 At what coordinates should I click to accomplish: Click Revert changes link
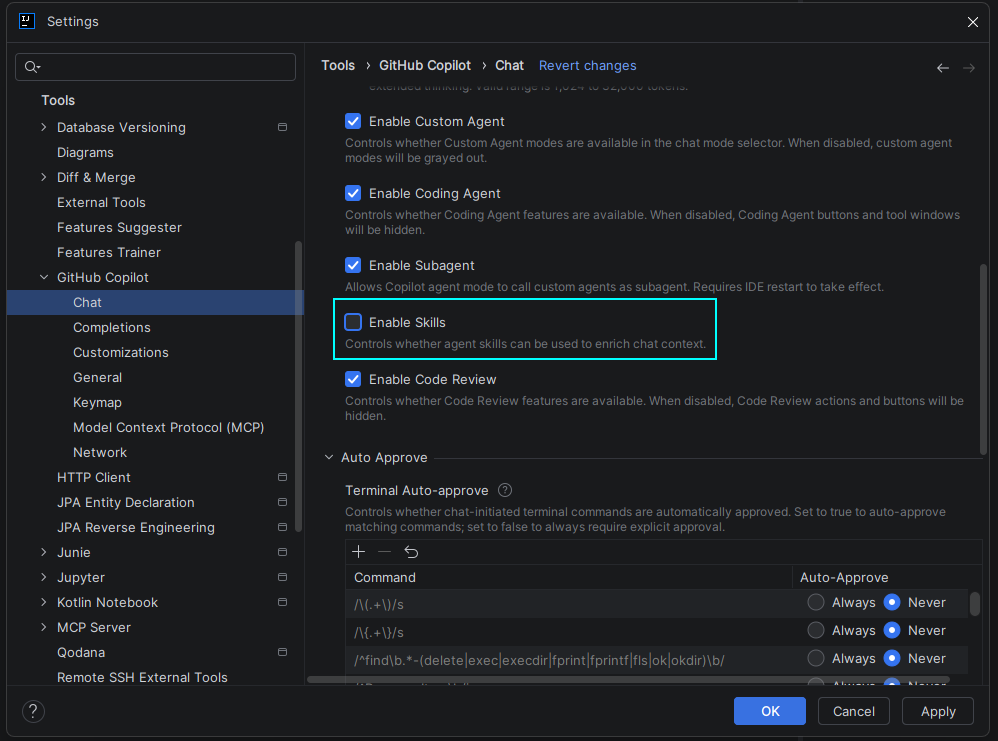pyautogui.click(x=587, y=66)
